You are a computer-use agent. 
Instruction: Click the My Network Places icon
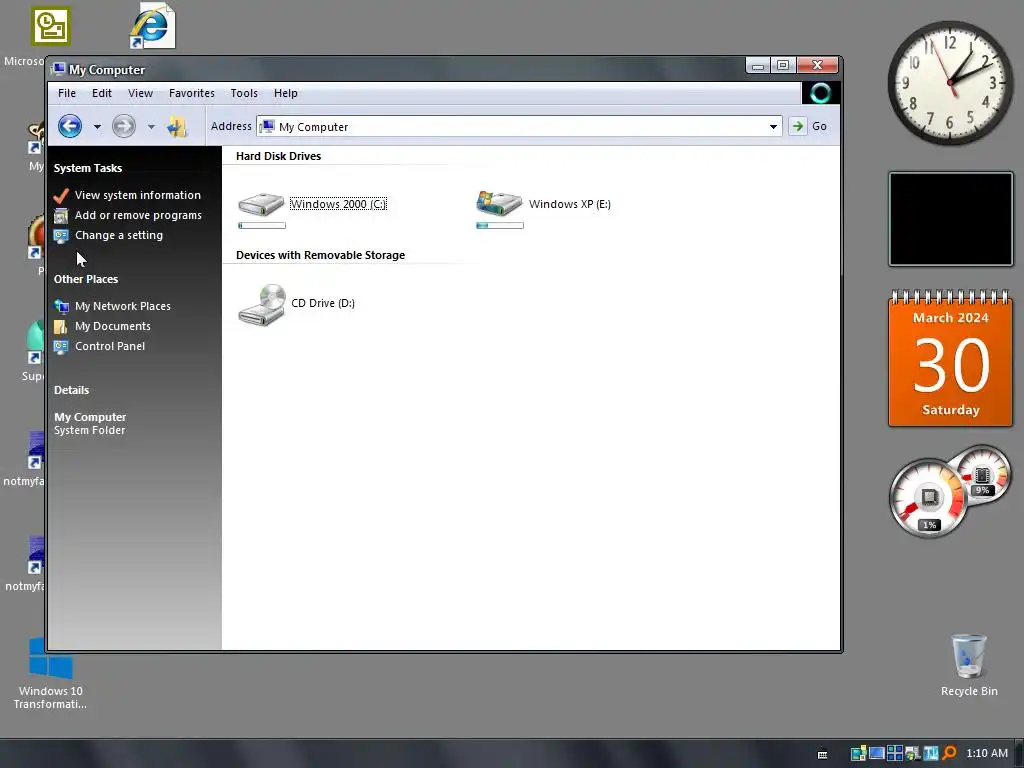[61, 306]
